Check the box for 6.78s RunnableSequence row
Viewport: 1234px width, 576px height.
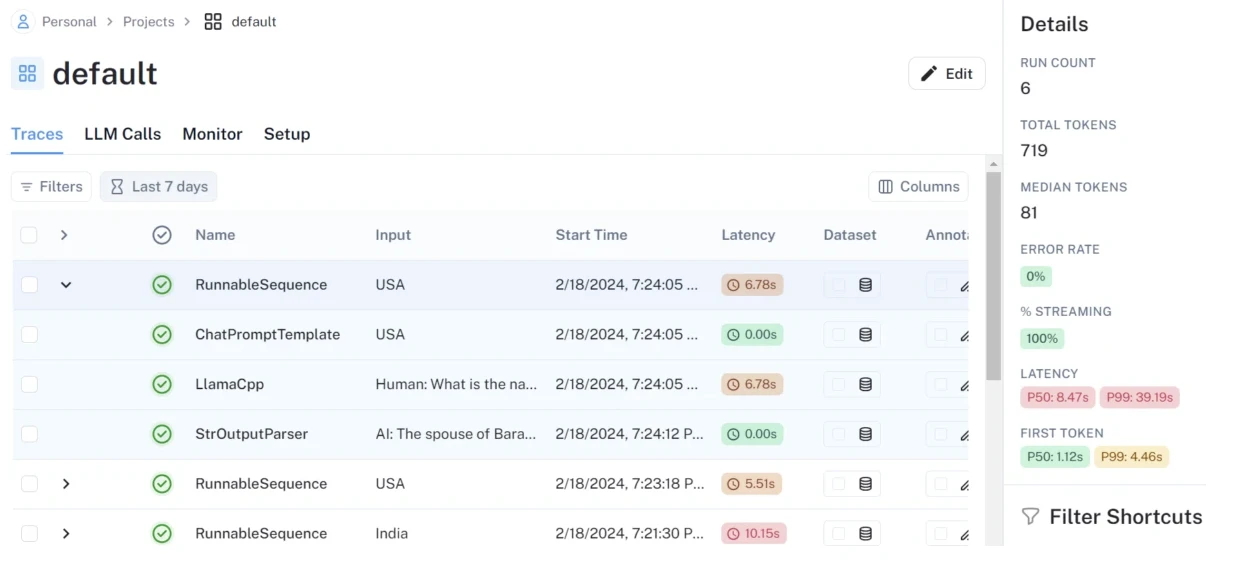[29, 285]
